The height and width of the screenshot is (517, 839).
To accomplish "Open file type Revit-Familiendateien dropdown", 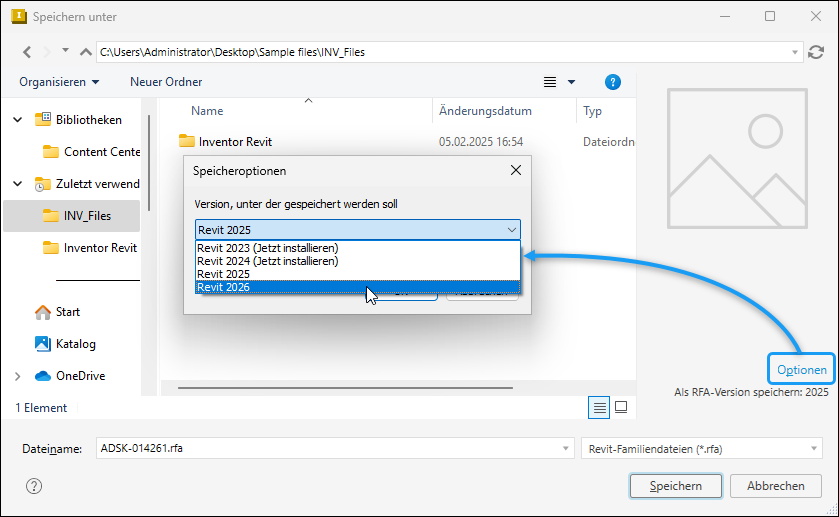I will coord(702,448).
